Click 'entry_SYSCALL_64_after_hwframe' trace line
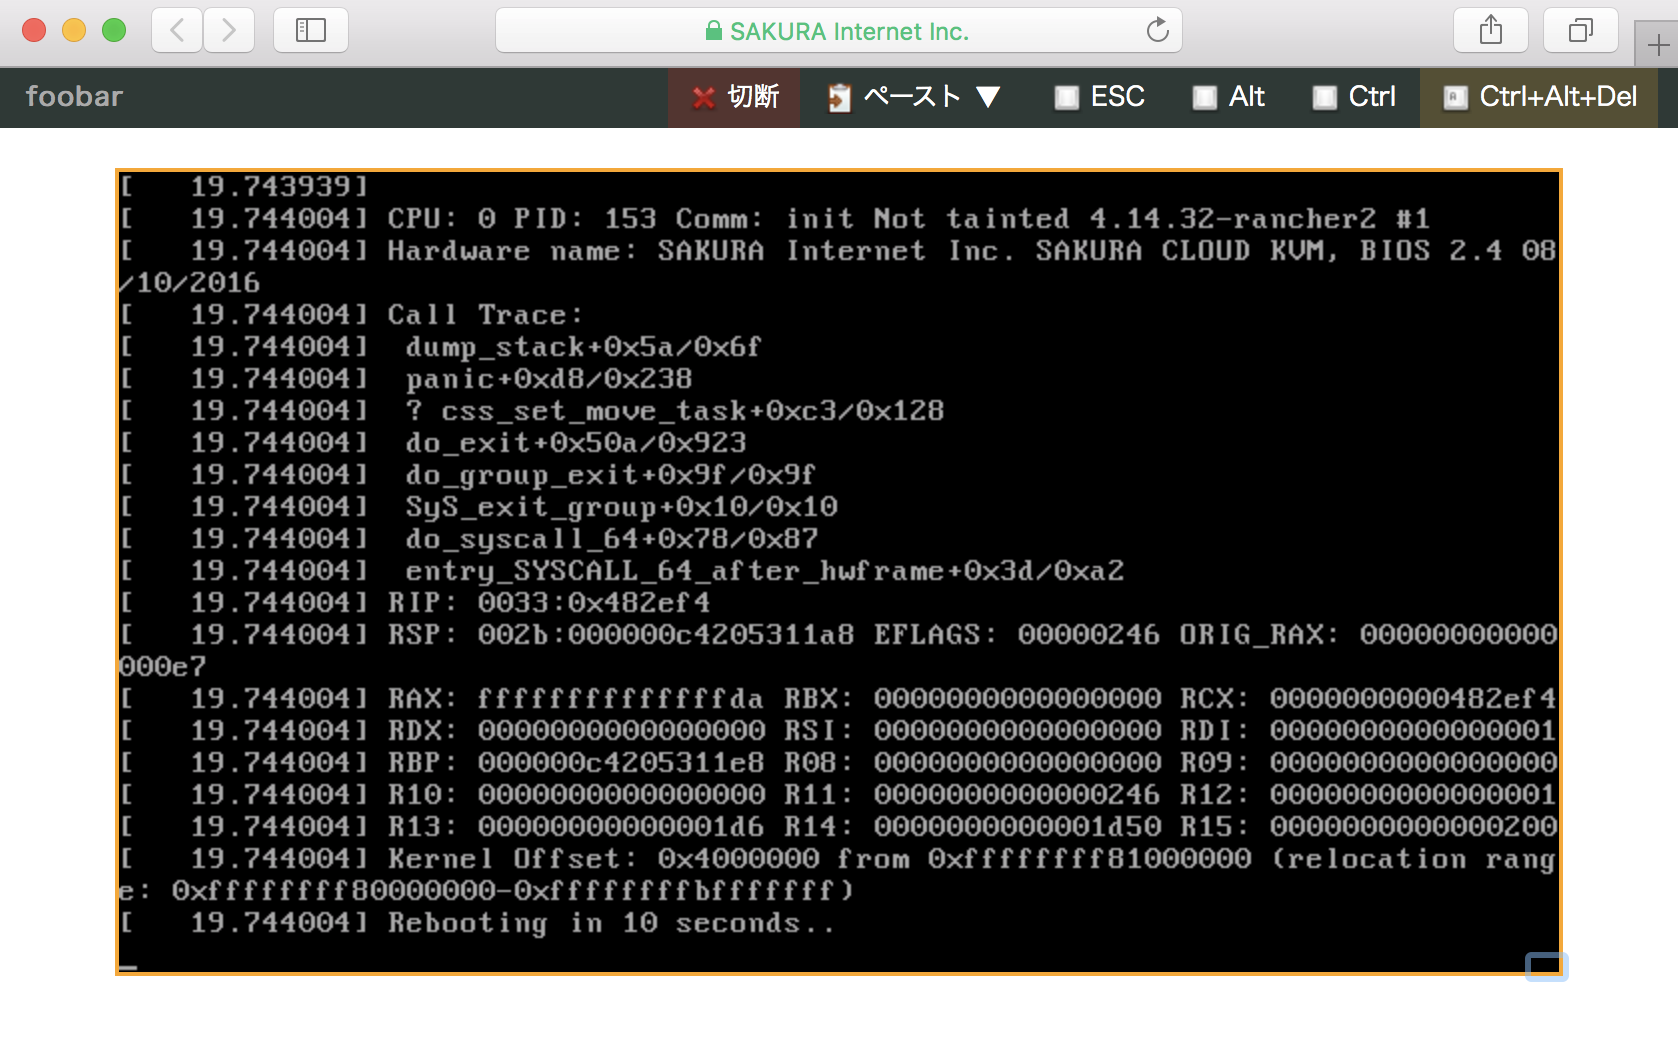This screenshot has width=1678, height=1040. point(622,571)
